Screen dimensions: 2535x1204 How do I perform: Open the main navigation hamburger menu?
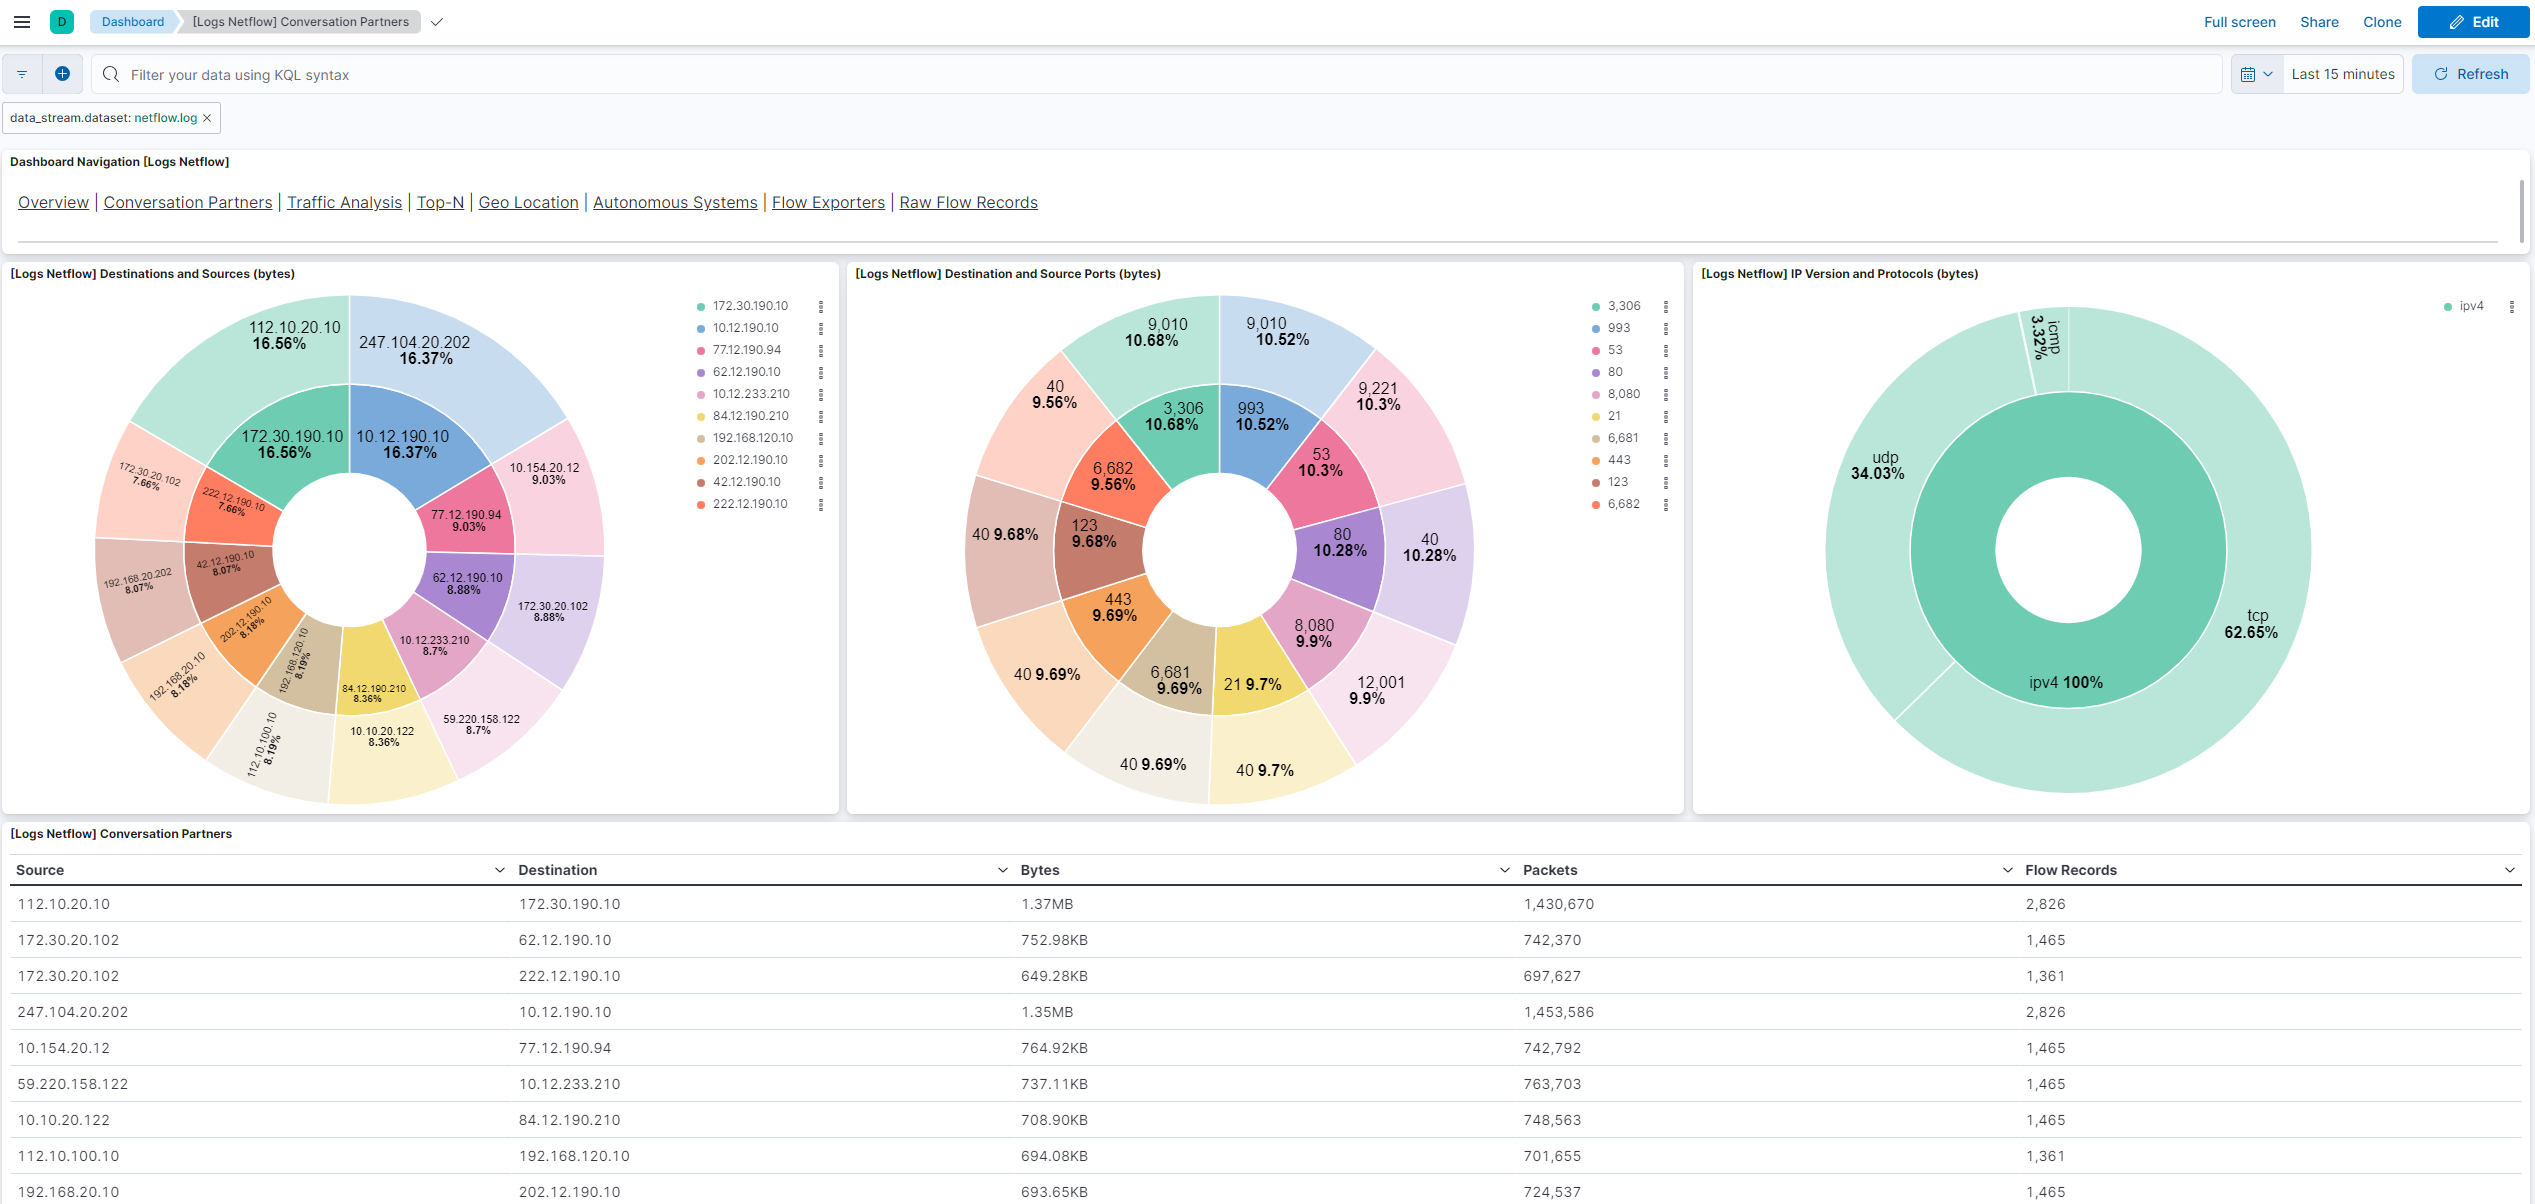[22, 21]
